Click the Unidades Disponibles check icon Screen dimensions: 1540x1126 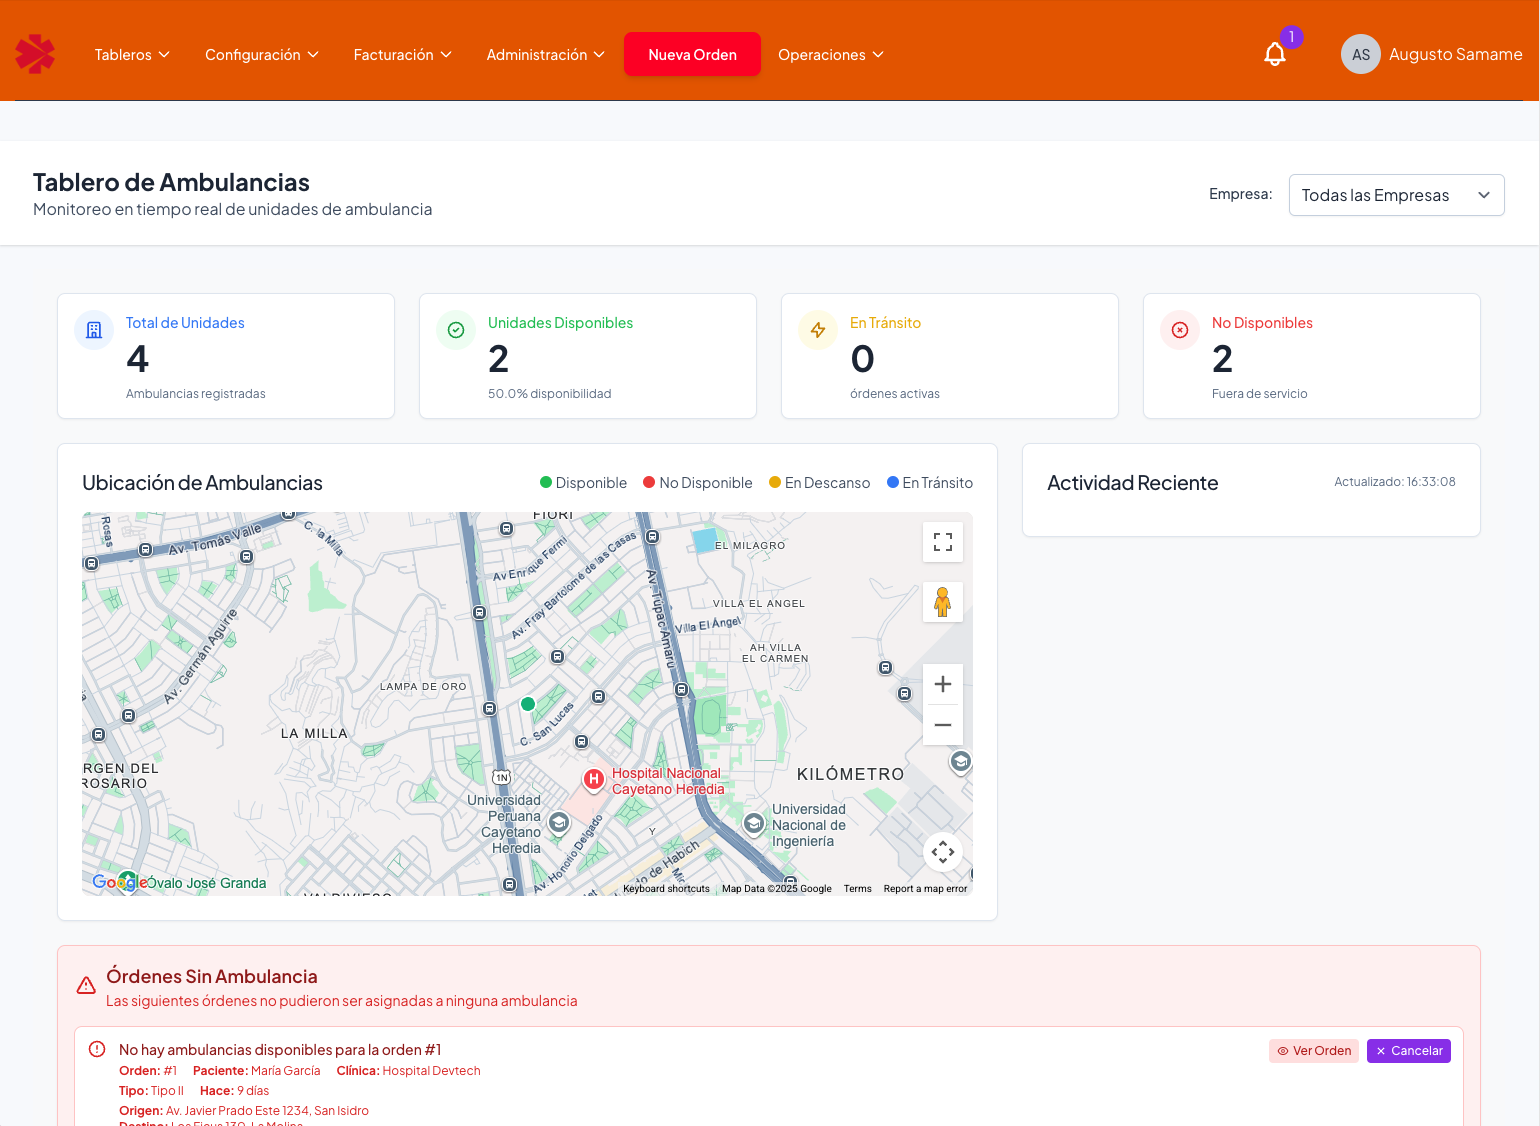coord(456,330)
